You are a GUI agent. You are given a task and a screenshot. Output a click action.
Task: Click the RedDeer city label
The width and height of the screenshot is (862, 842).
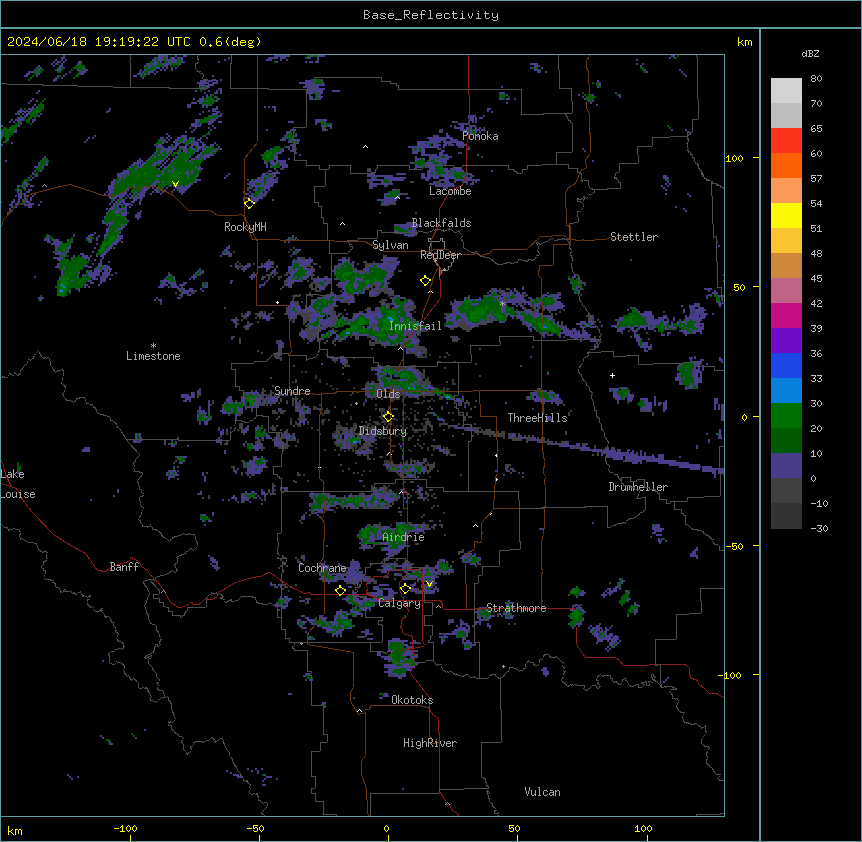(440, 255)
